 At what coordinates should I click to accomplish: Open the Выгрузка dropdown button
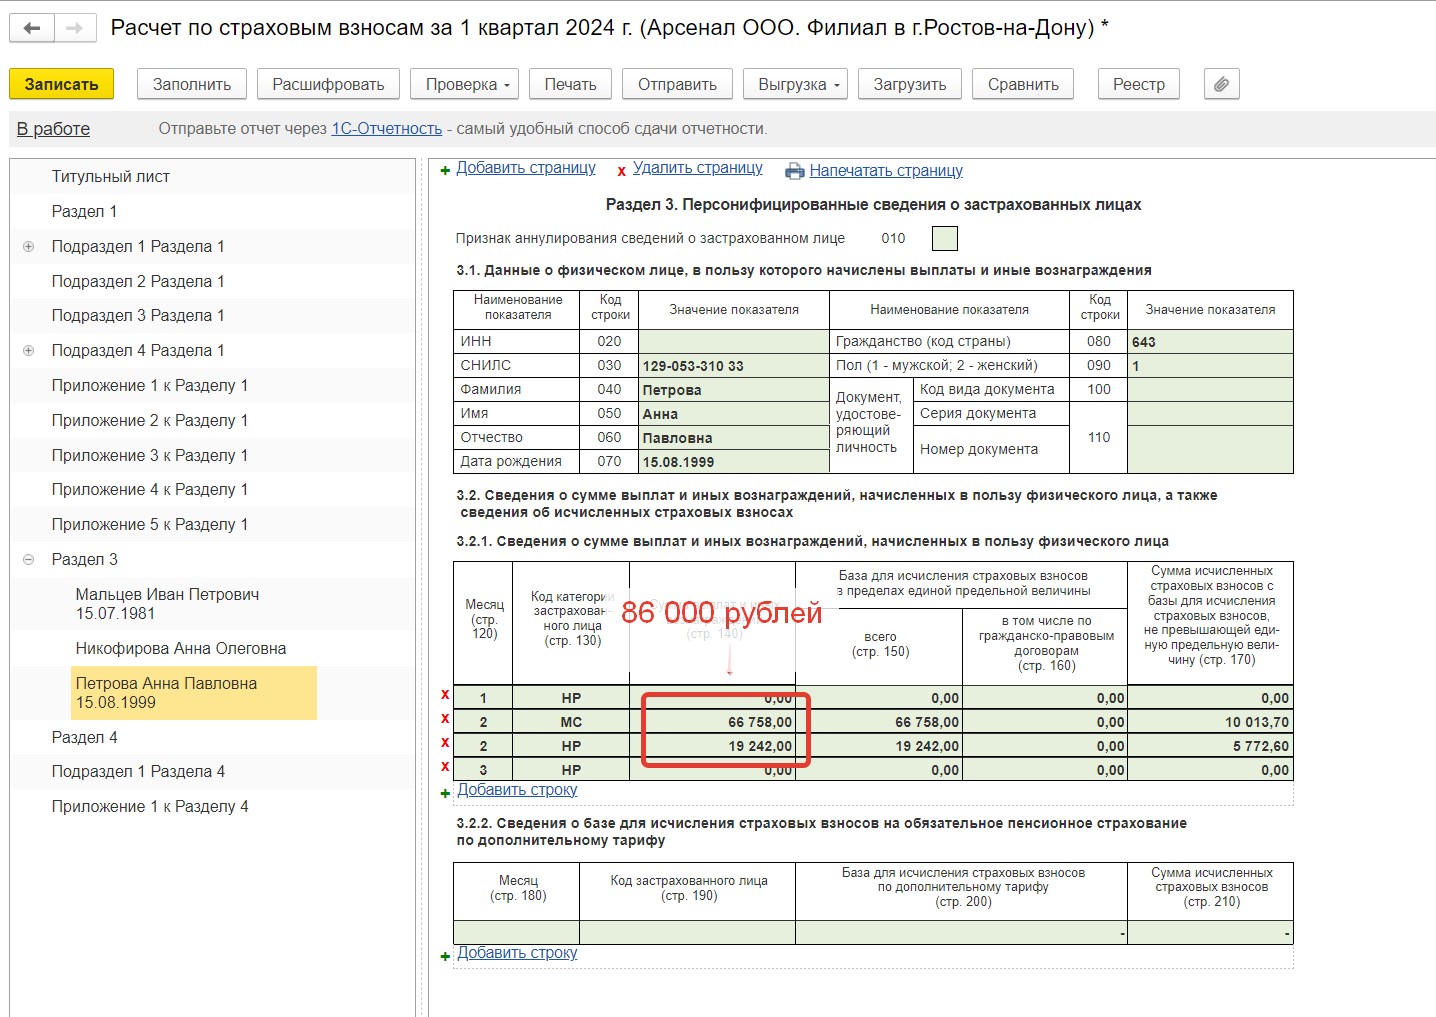(796, 84)
